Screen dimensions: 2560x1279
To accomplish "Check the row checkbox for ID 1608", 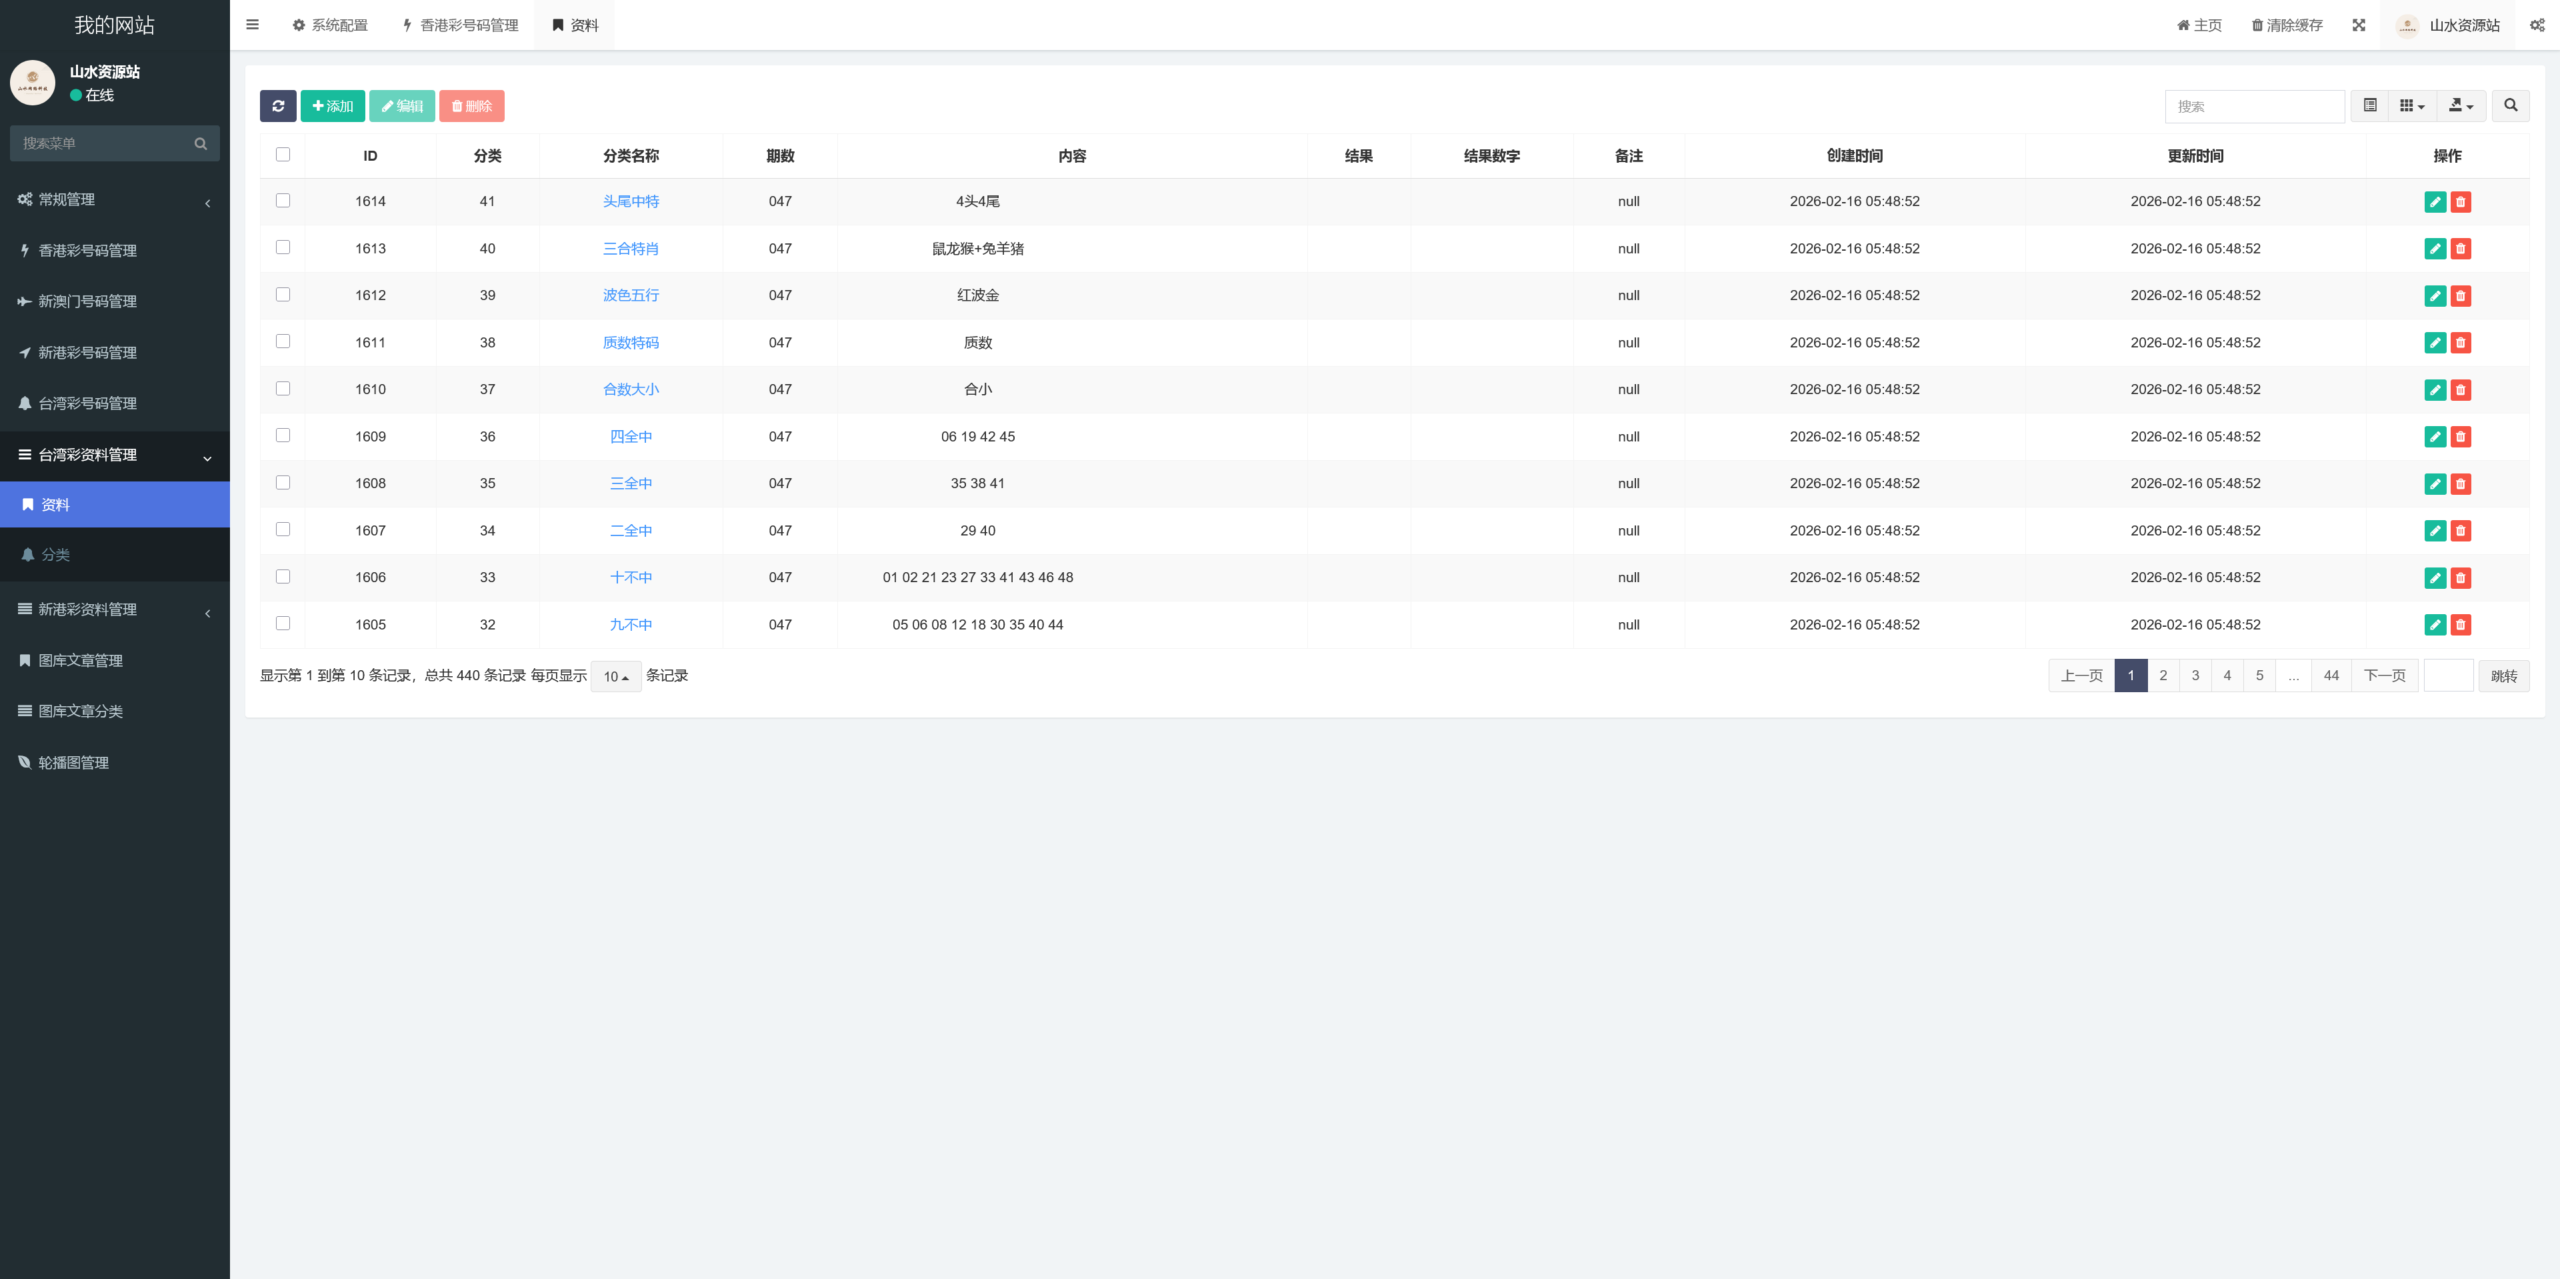I will click(283, 482).
